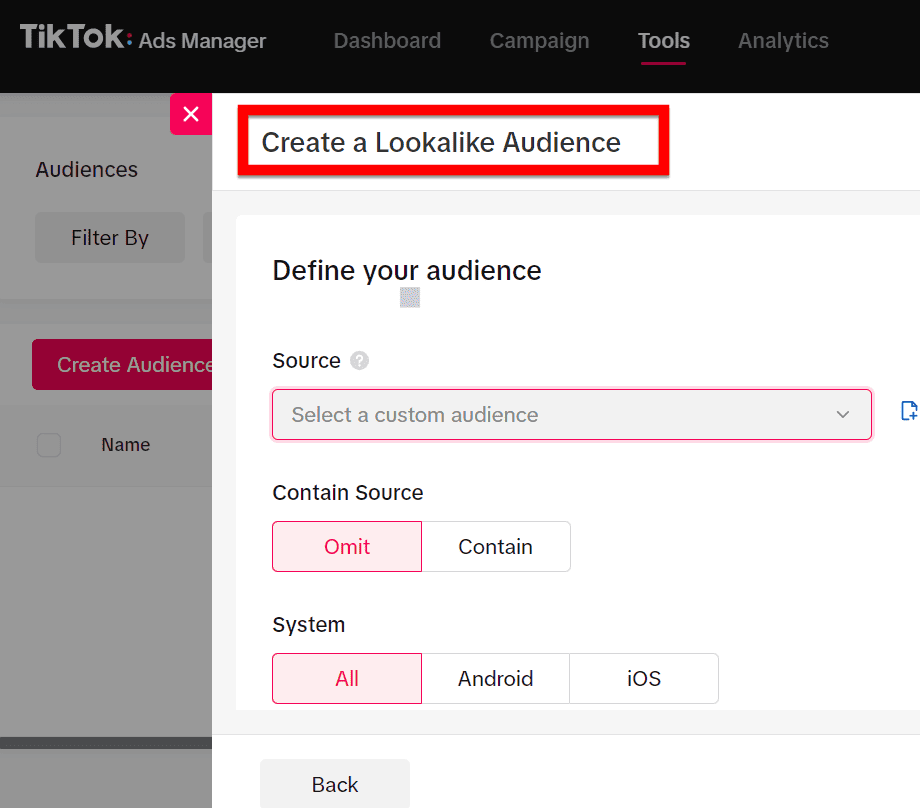Screen dimensions: 920x808
Task: Click the Define your audience heading
Action: click(x=407, y=271)
